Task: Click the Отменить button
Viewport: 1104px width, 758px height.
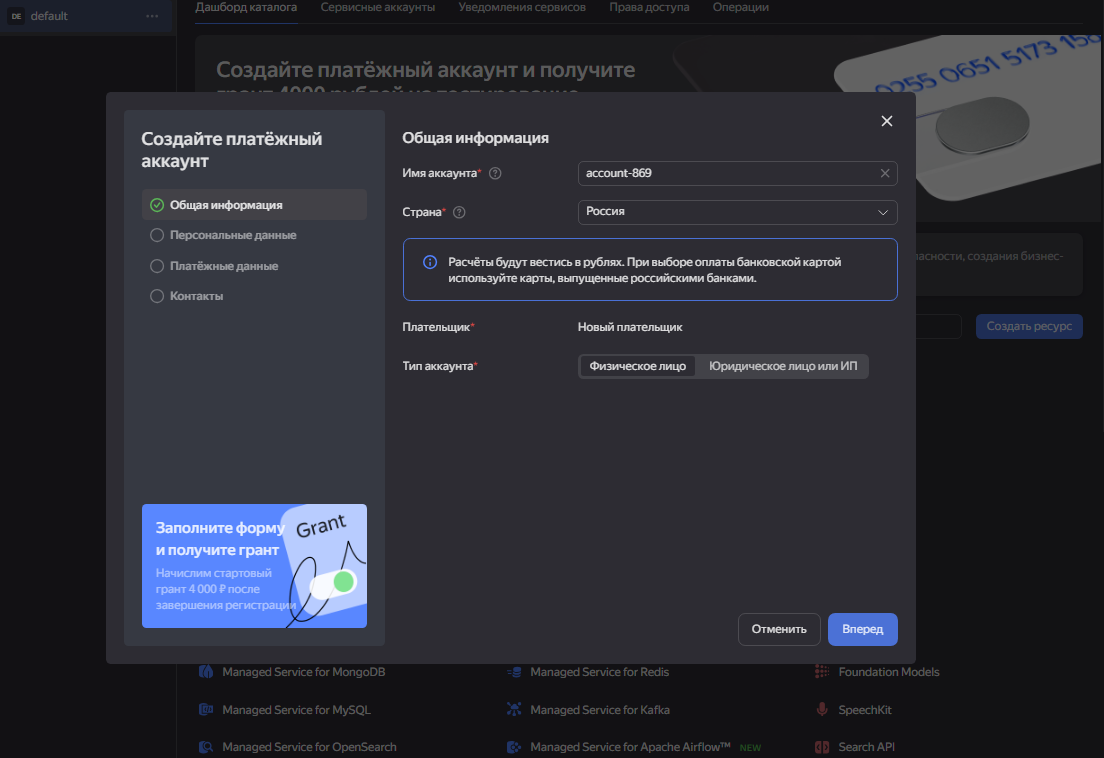Action: coord(778,629)
